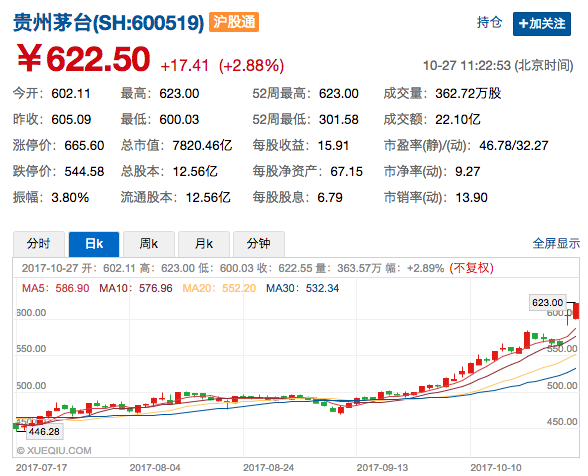Click the 昨收 value 605.09
The height and width of the screenshot is (476, 588).
pos(71,120)
